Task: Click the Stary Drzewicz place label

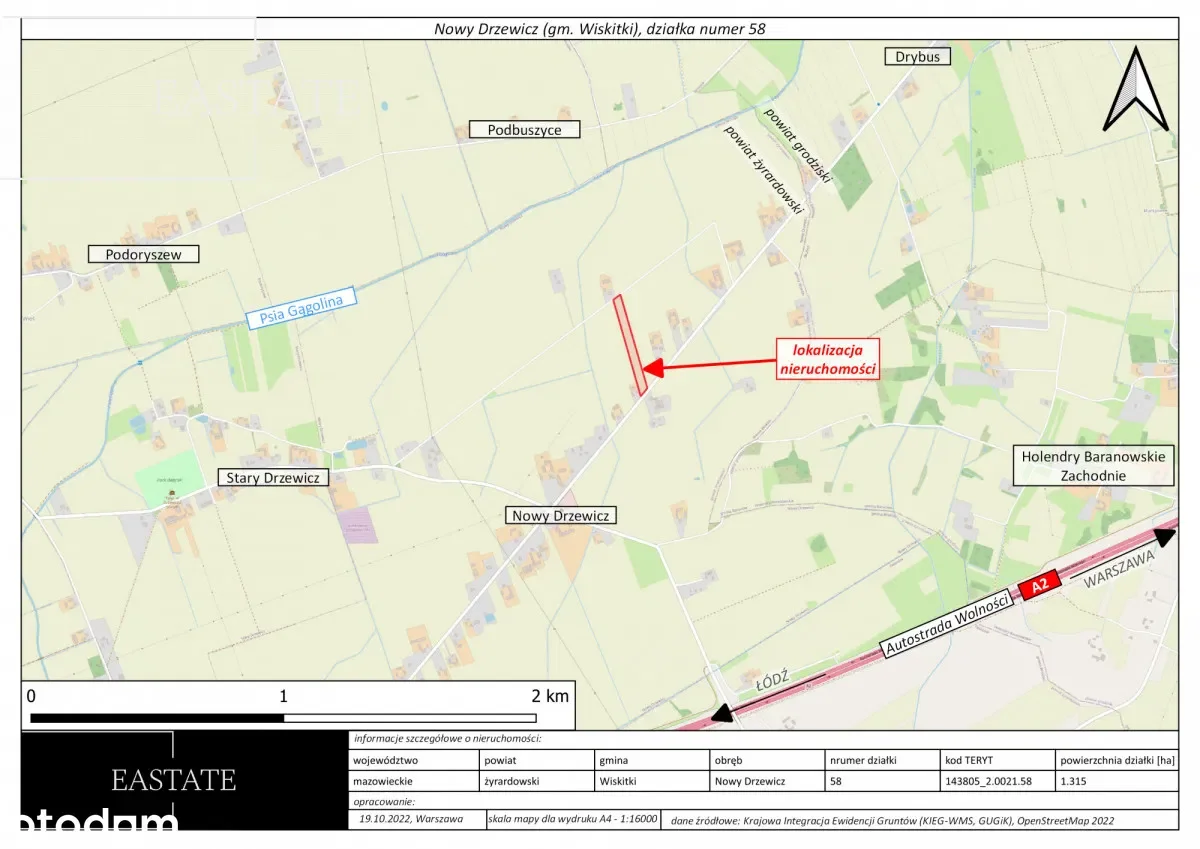Action: [x=273, y=478]
